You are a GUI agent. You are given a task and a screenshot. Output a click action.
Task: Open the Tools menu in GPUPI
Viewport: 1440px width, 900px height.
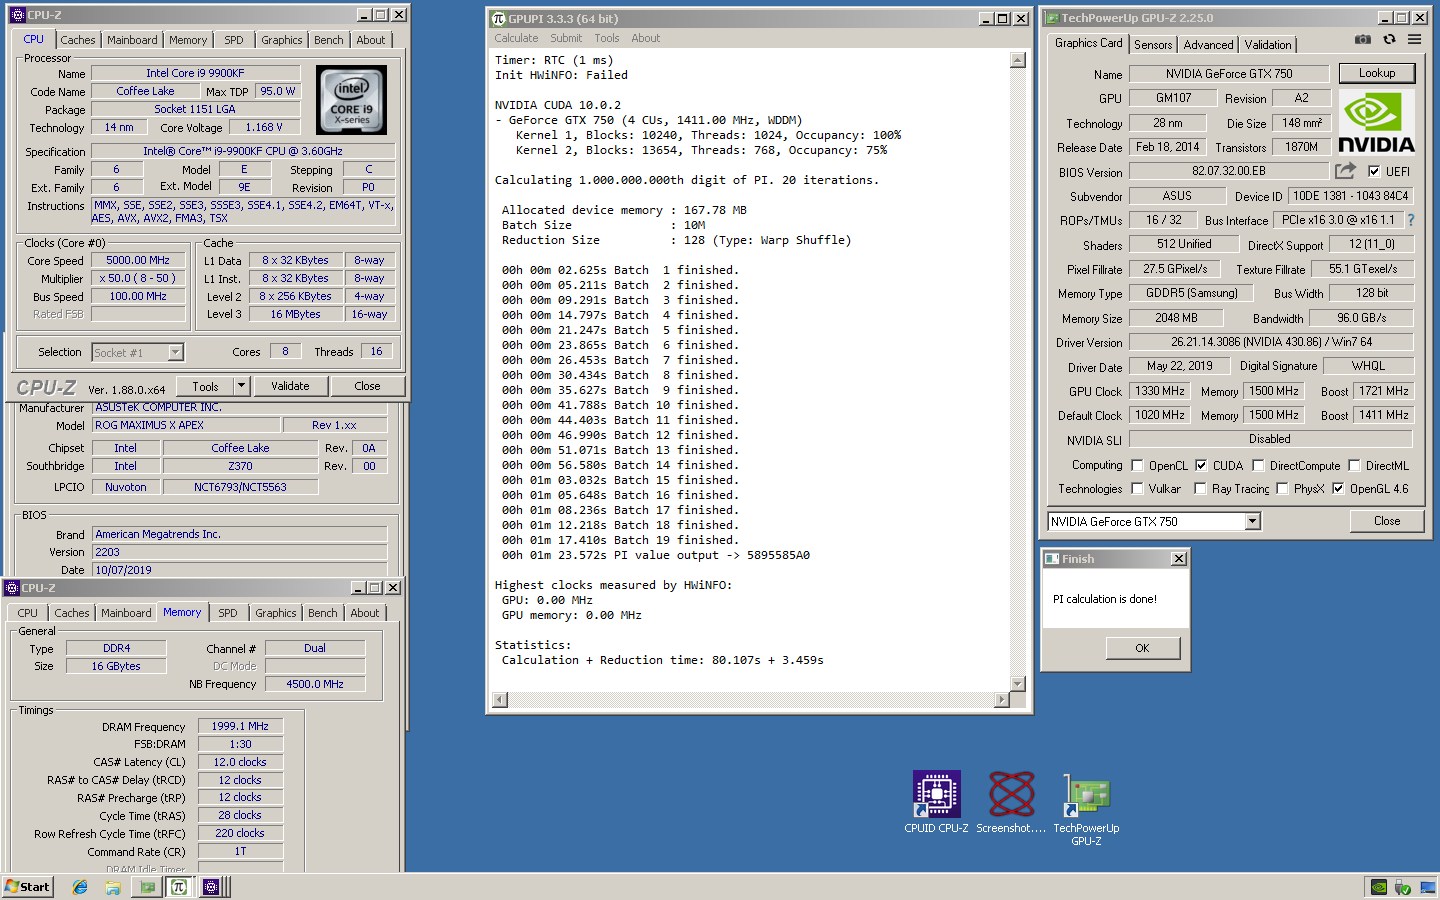(x=607, y=38)
